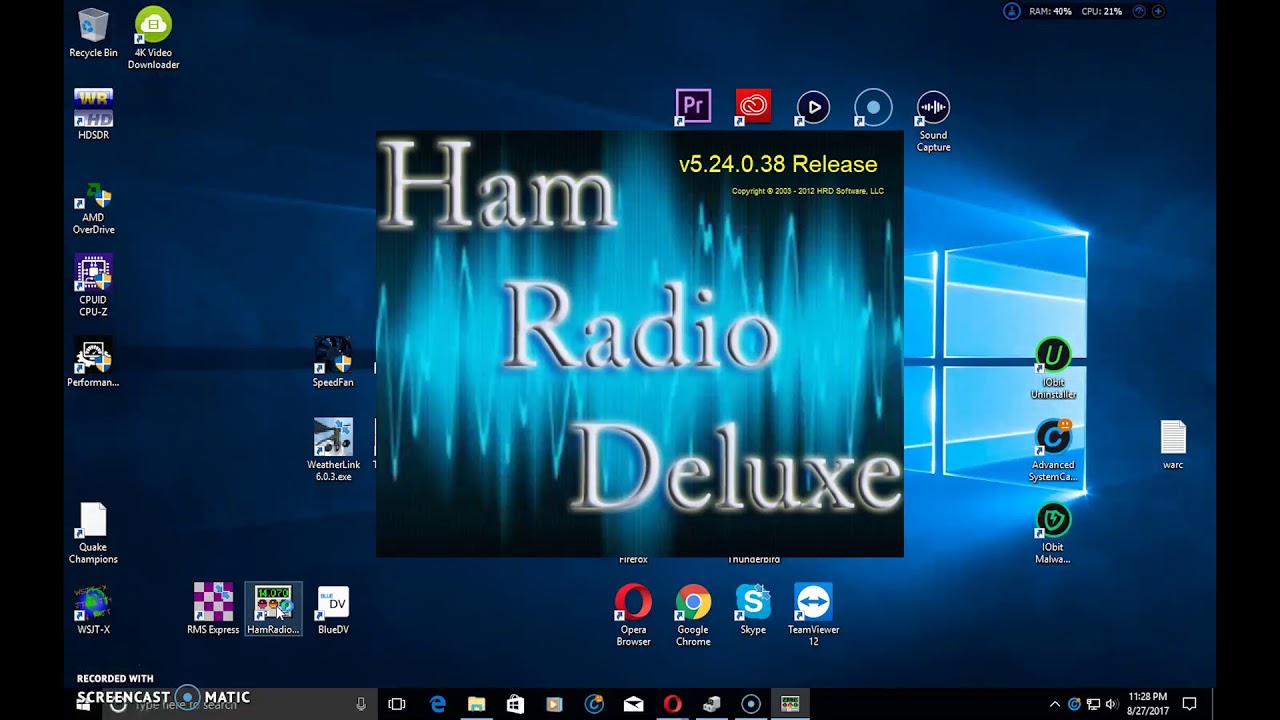Open the Performance monitor shortcut
This screenshot has height=720, width=1280.
(x=93, y=362)
